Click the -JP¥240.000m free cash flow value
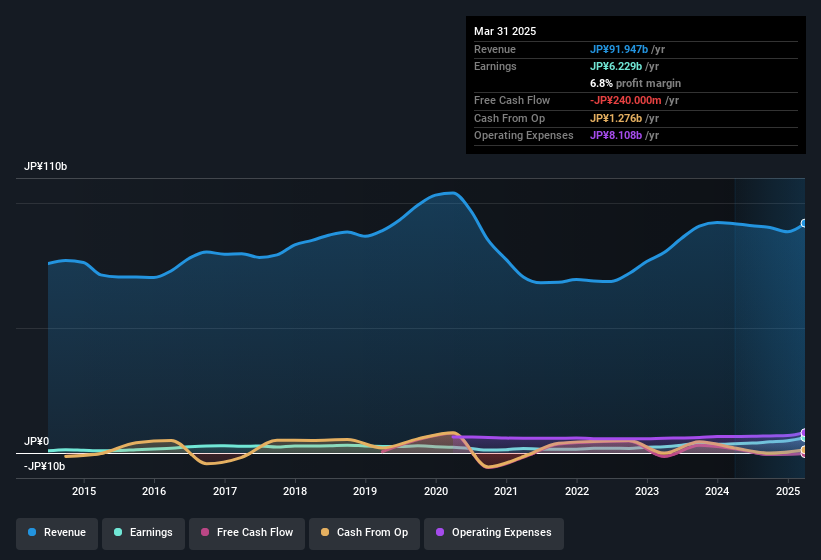 coord(626,100)
